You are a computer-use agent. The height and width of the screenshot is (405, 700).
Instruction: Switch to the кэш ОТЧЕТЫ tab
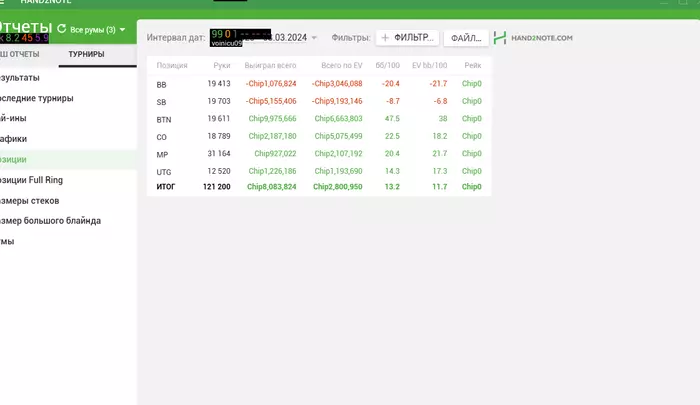pyautogui.click(x=20, y=54)
